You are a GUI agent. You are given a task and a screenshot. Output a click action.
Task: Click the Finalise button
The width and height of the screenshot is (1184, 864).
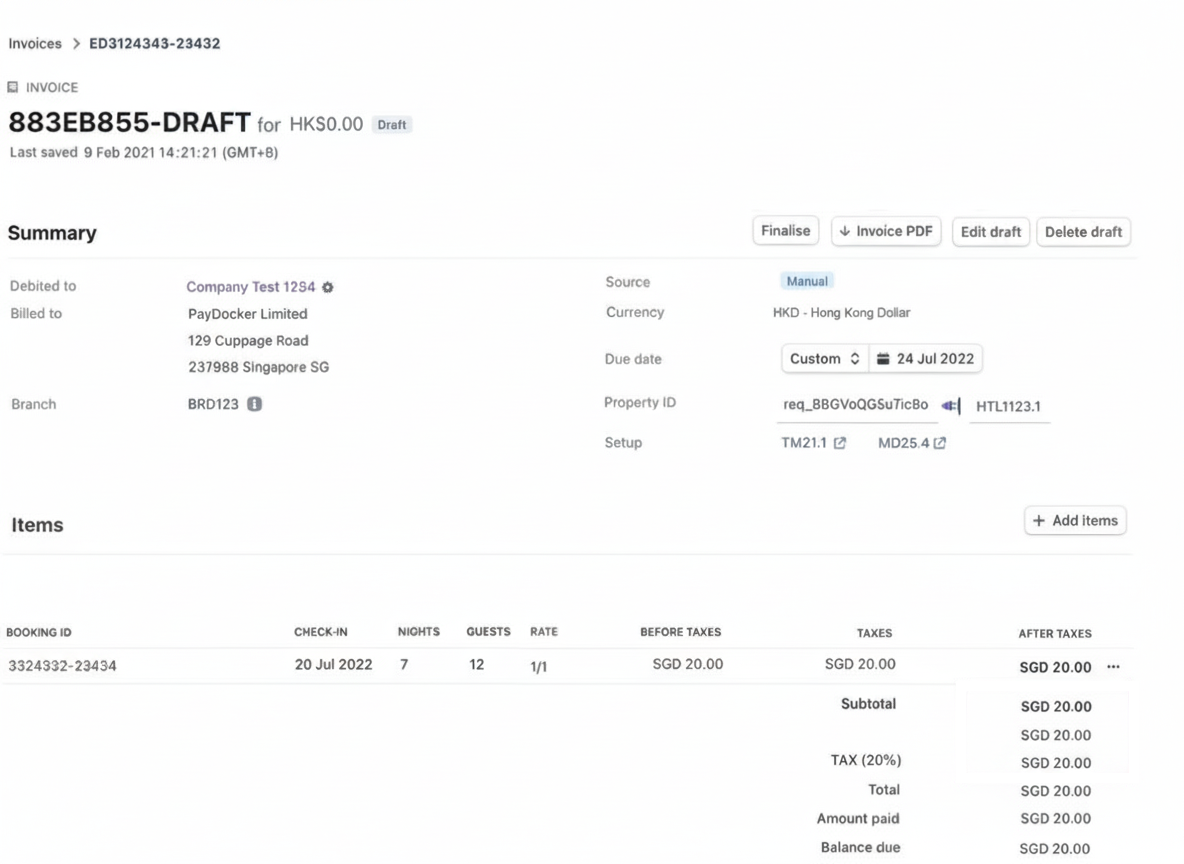click(x=785, y=231)
